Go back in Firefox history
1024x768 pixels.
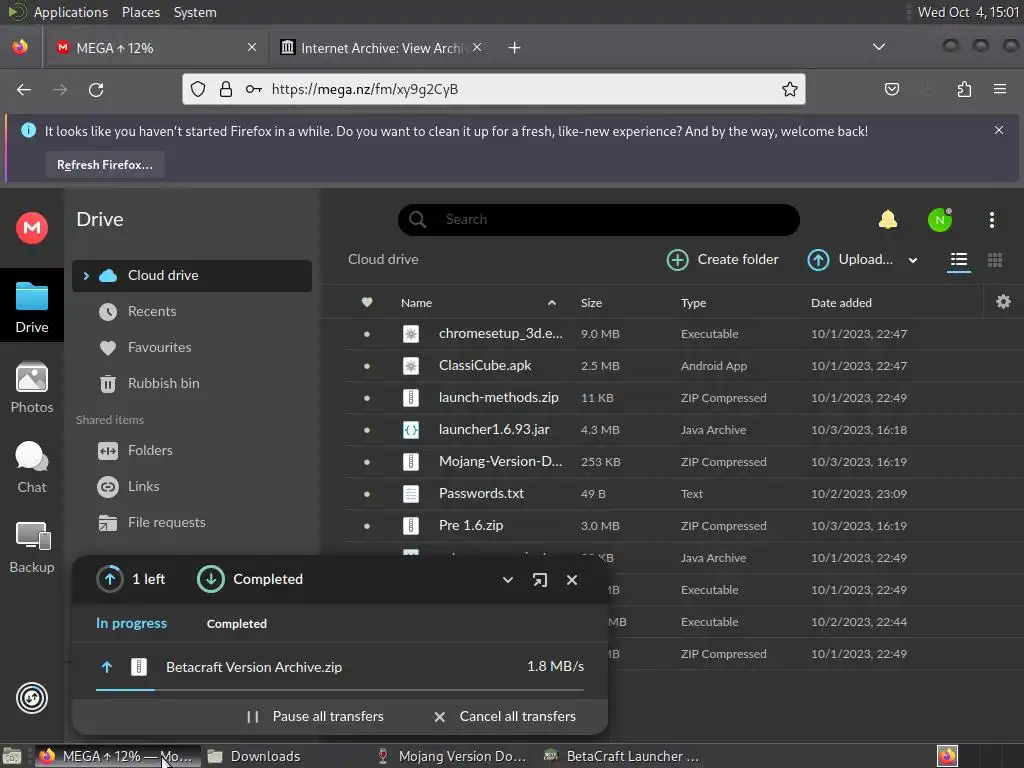coord(24,89)
